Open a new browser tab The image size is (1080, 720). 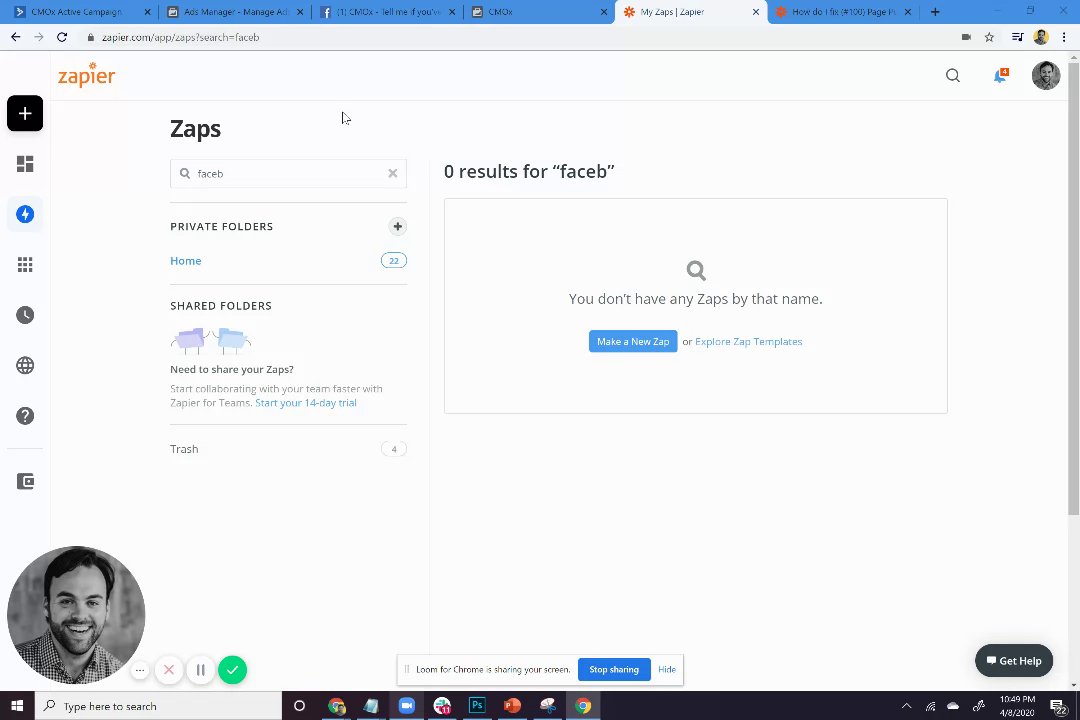[x=935, y=12]
